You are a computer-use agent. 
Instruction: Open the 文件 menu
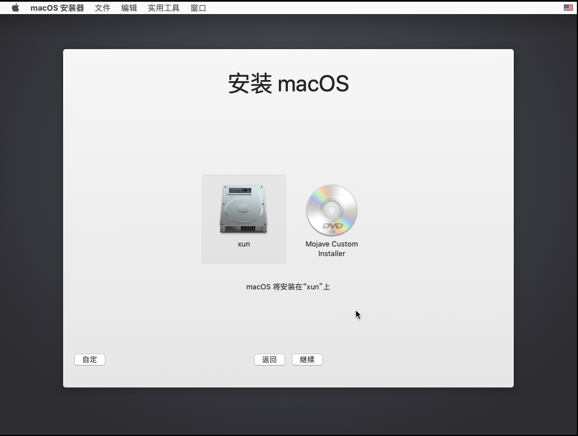coord(102,8)
